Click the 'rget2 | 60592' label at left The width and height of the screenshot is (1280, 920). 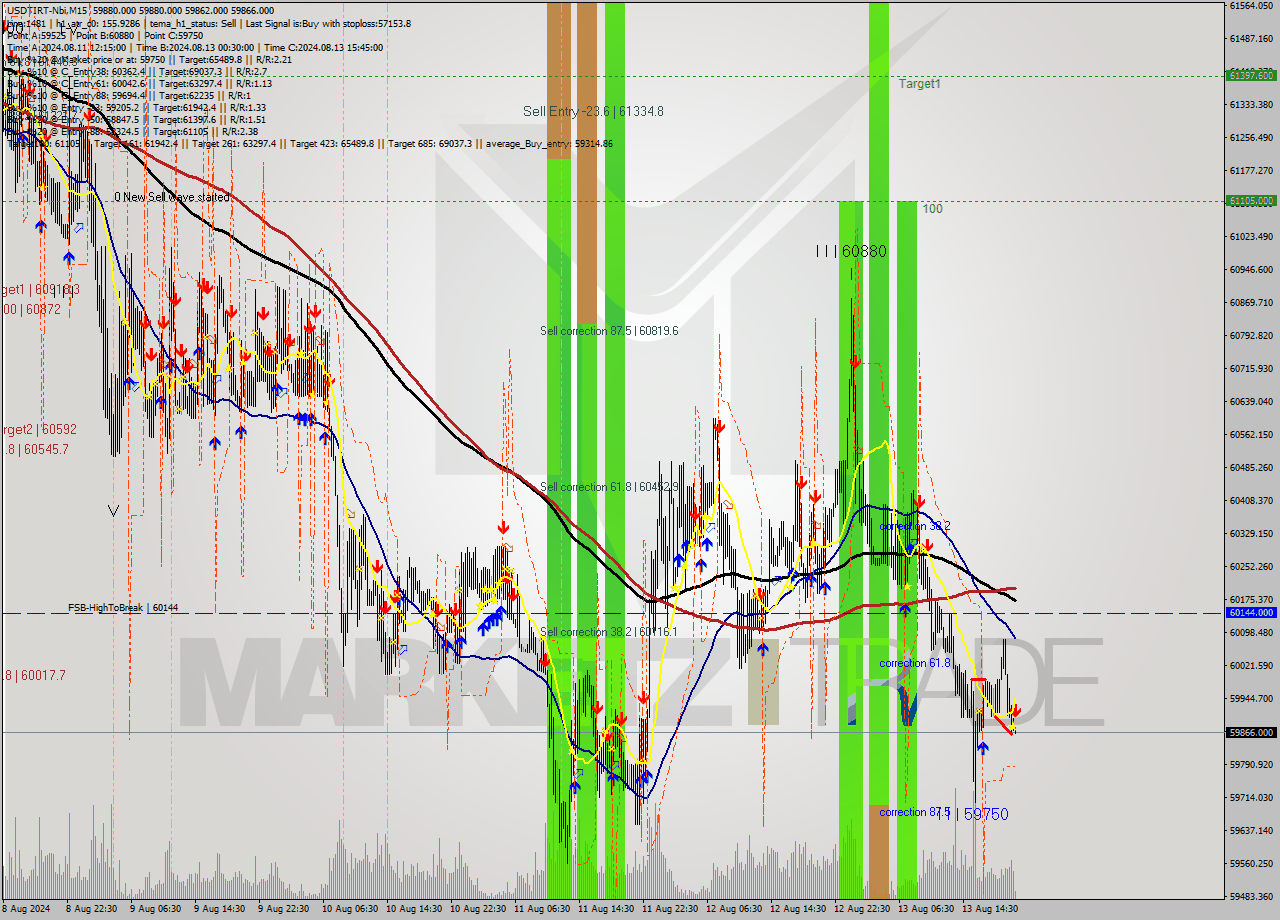point(39,430)
